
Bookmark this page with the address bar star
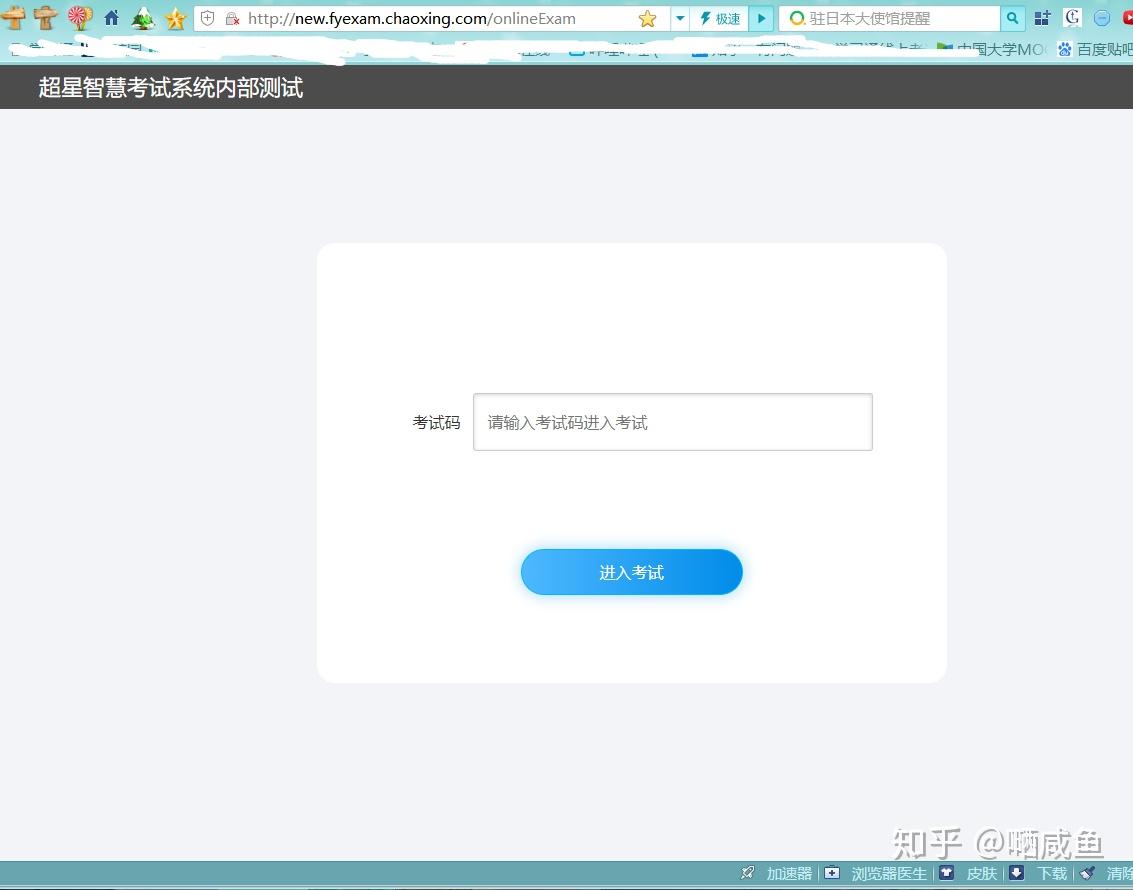pyautogui.click(x=647, y=19)
